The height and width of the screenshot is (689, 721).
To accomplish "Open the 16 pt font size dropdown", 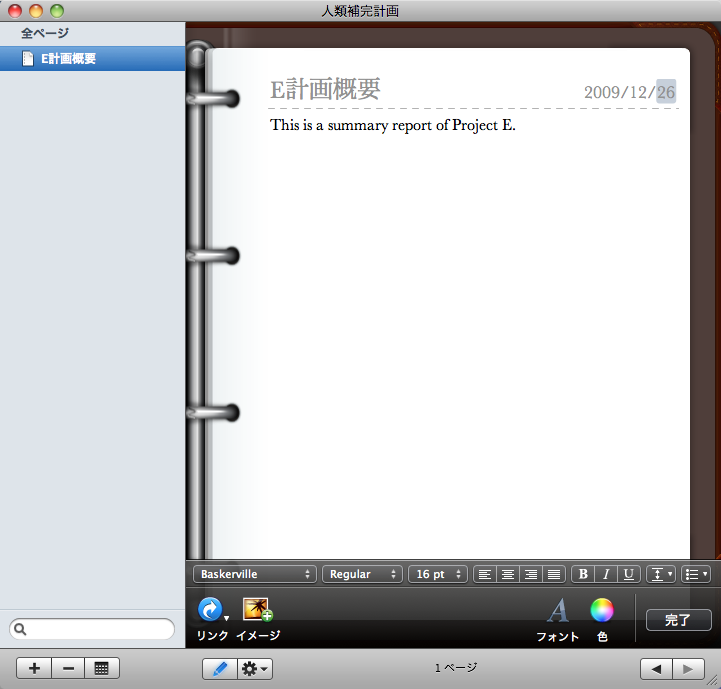I will coord(438,574).
